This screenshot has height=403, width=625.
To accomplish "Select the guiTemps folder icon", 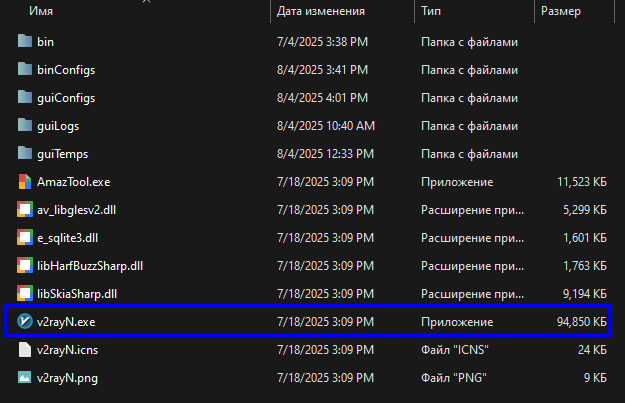I will (26, 154).
